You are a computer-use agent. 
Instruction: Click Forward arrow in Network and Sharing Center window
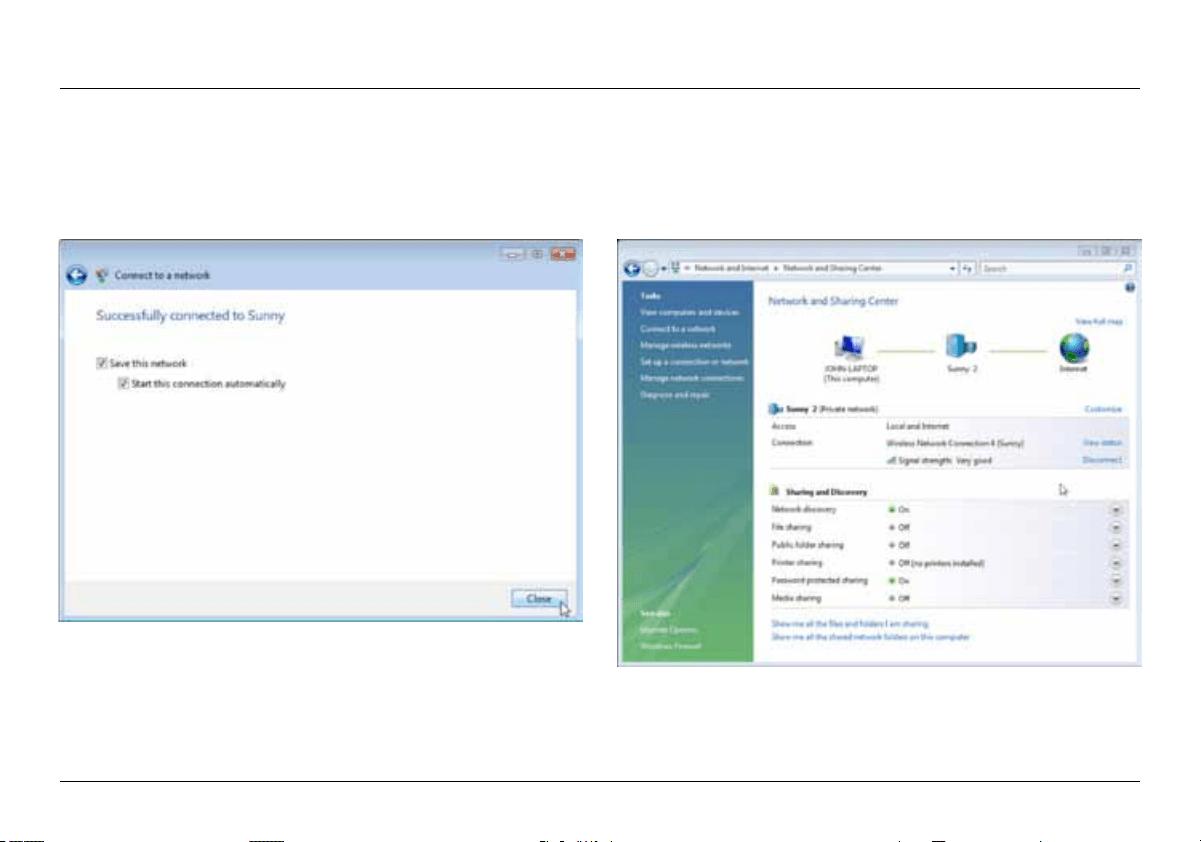click(x=649, y=269)
